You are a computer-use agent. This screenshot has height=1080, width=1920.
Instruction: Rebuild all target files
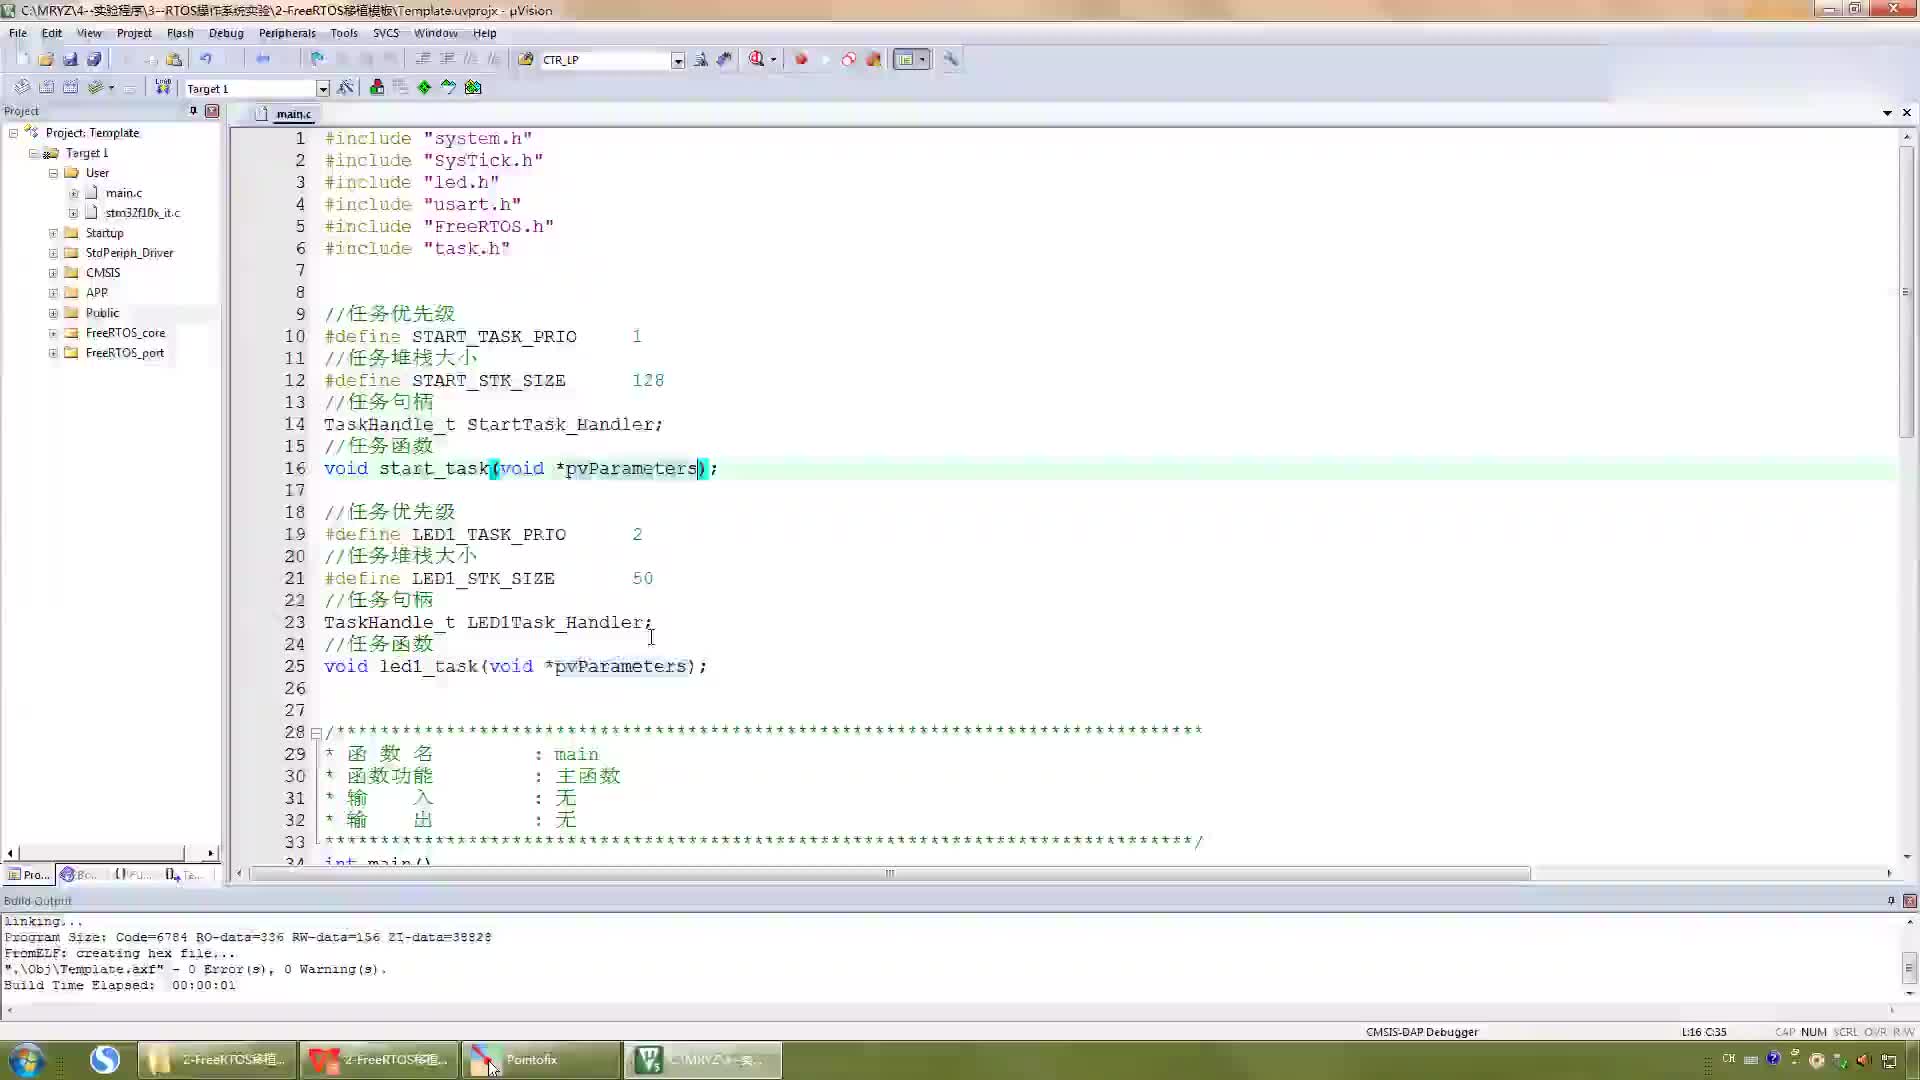(x=70, y=88)
